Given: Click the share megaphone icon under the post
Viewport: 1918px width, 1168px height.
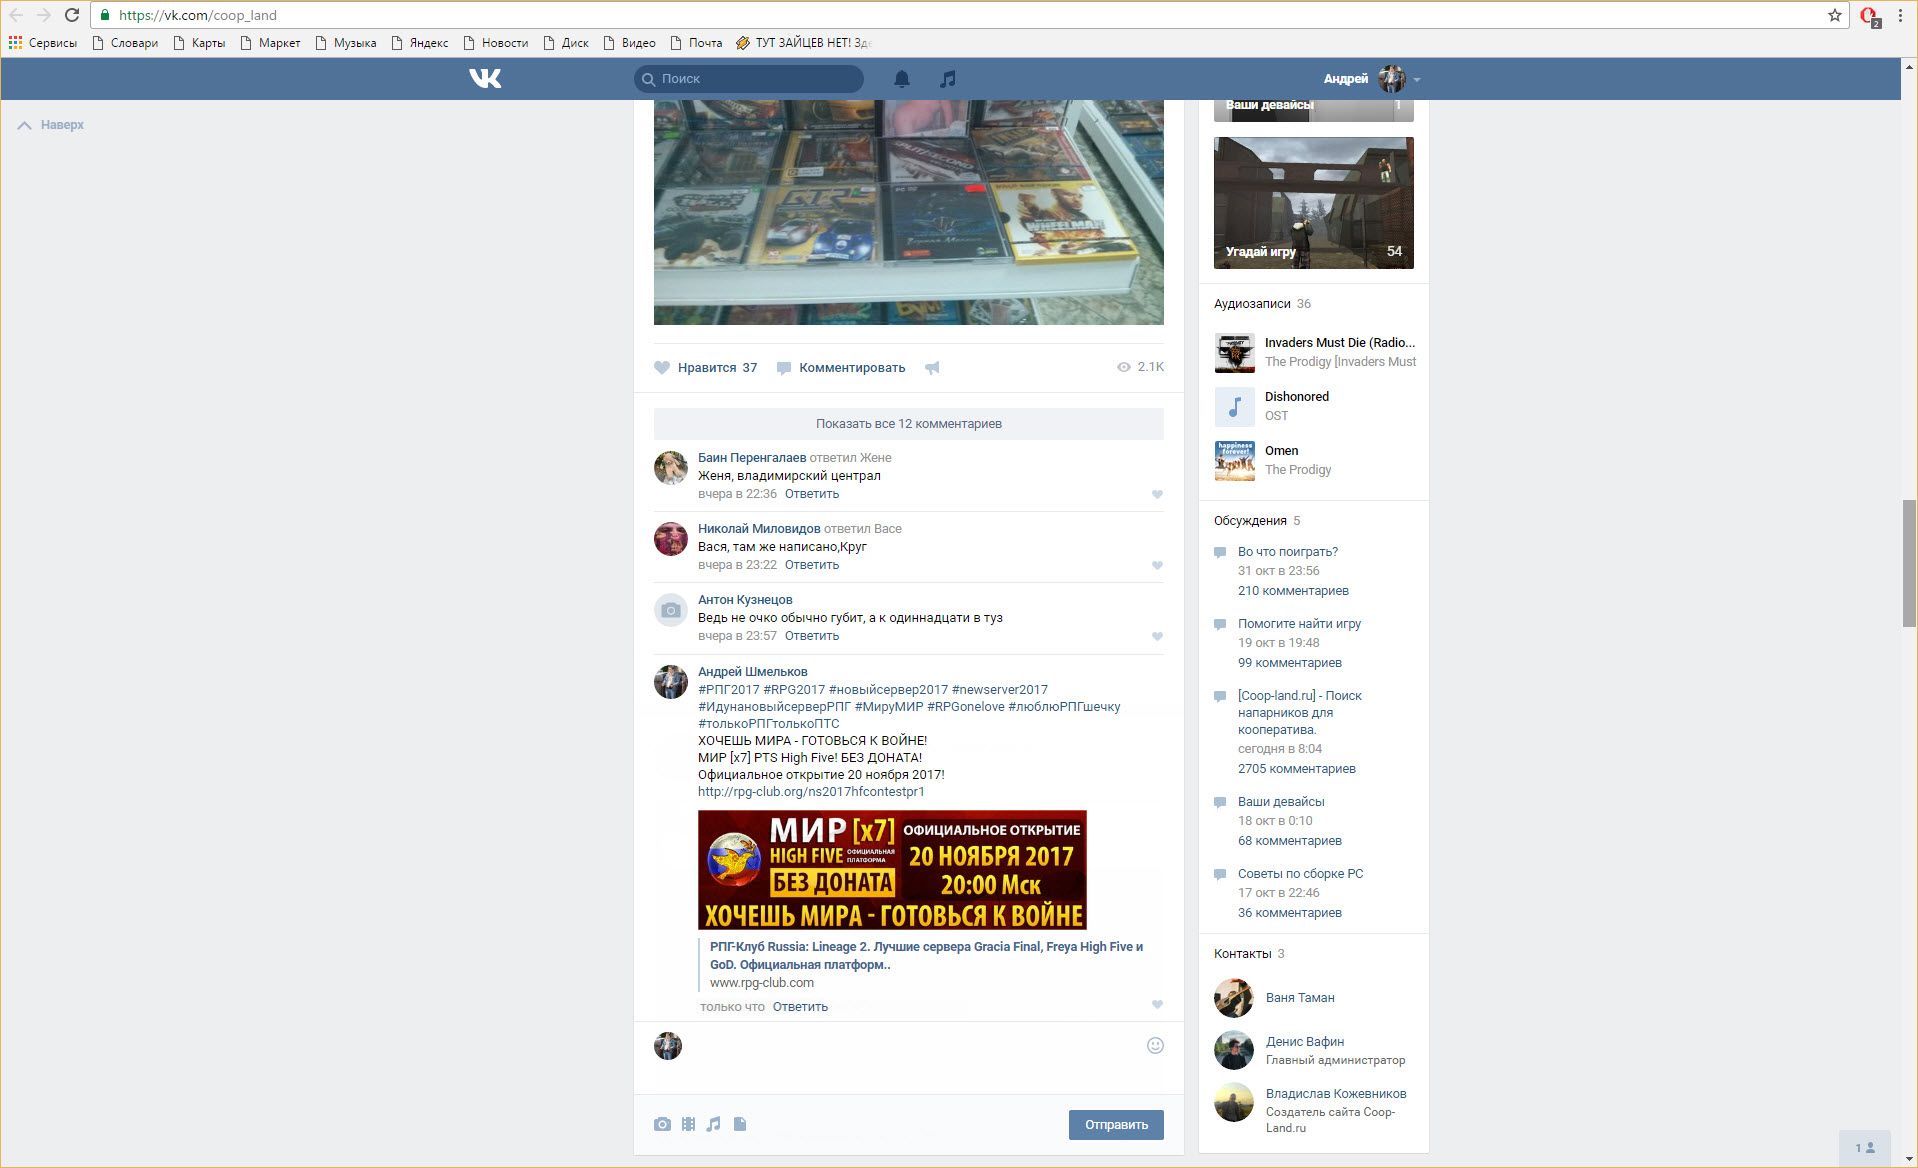Looking at the screenshot, I should click(932, 368).
